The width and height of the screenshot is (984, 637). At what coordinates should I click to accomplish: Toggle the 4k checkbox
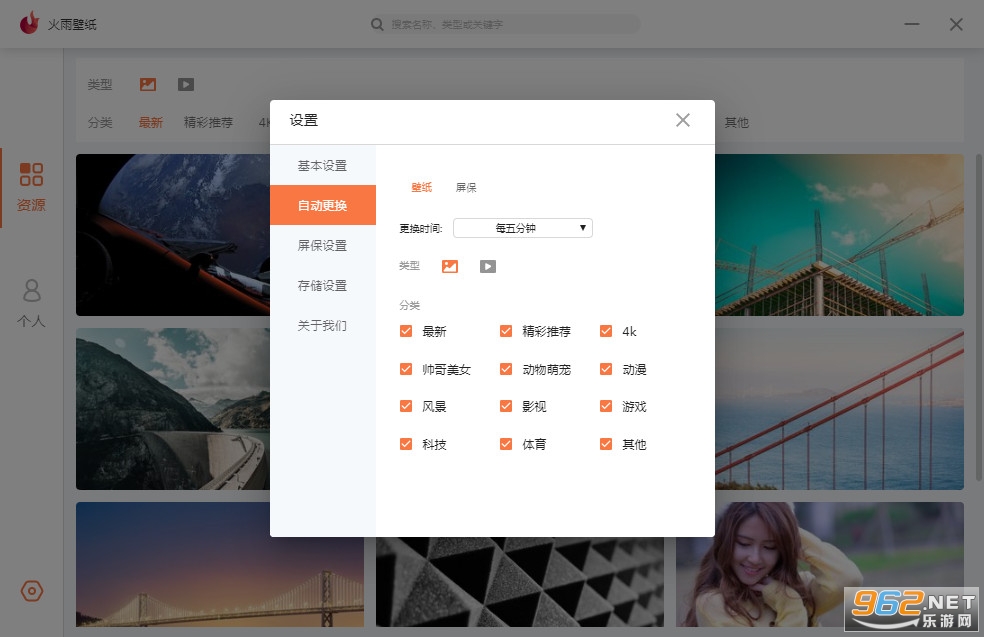(606, 331)
